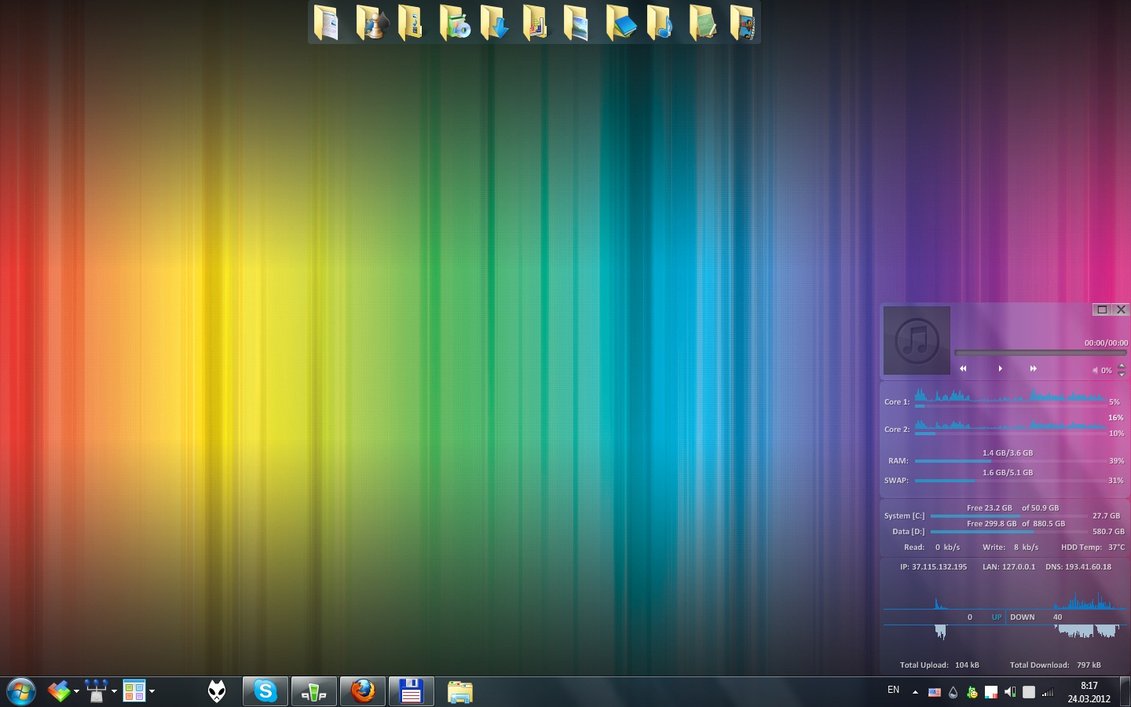Image resolution: width=1131 pixels, height=707 pixels.
Task: Open the clock showing 8:17 date
Action: [x=1089, y=691]
